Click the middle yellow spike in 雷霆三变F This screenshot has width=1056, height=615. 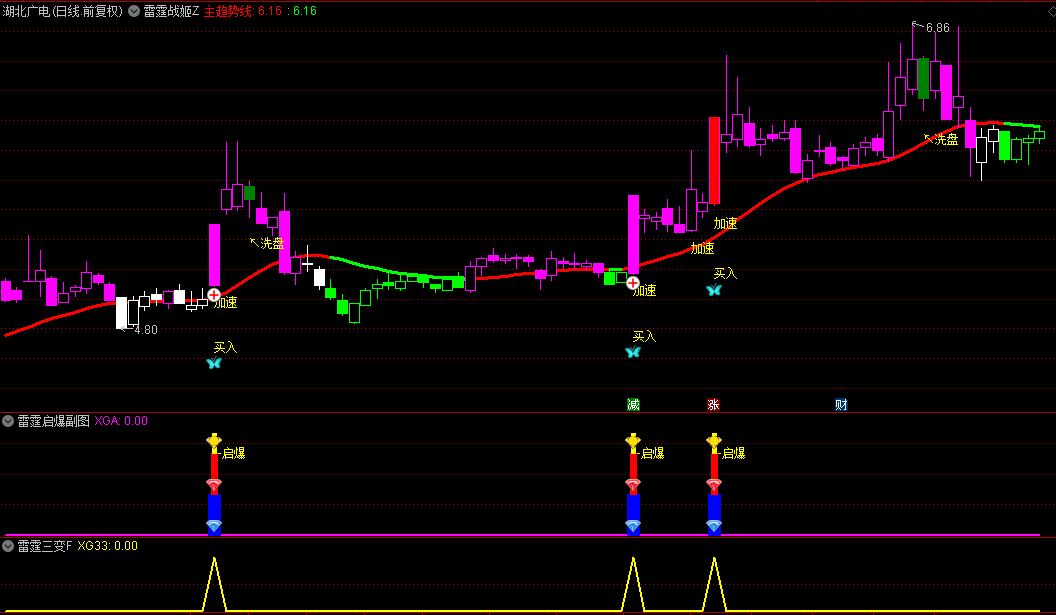[633, 583]
